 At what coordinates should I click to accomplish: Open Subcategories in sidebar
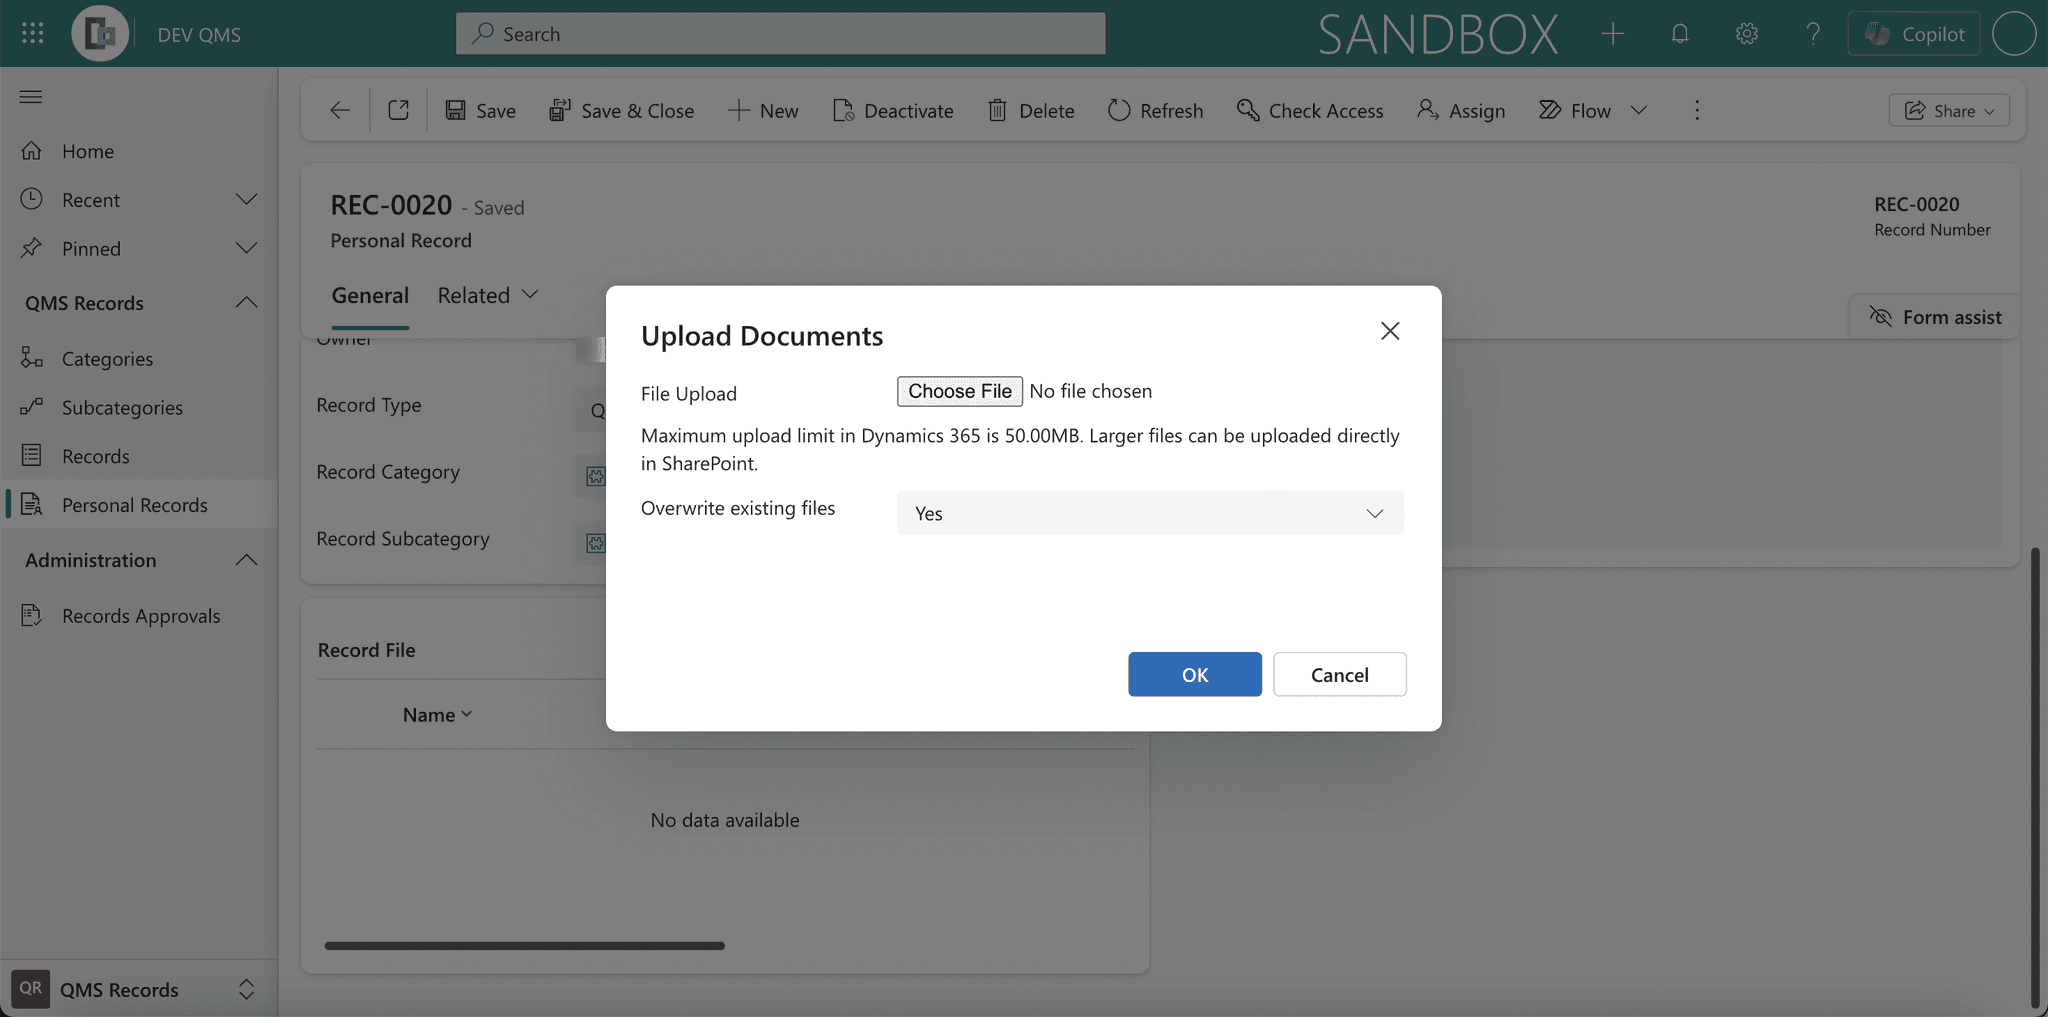point(139,407)
